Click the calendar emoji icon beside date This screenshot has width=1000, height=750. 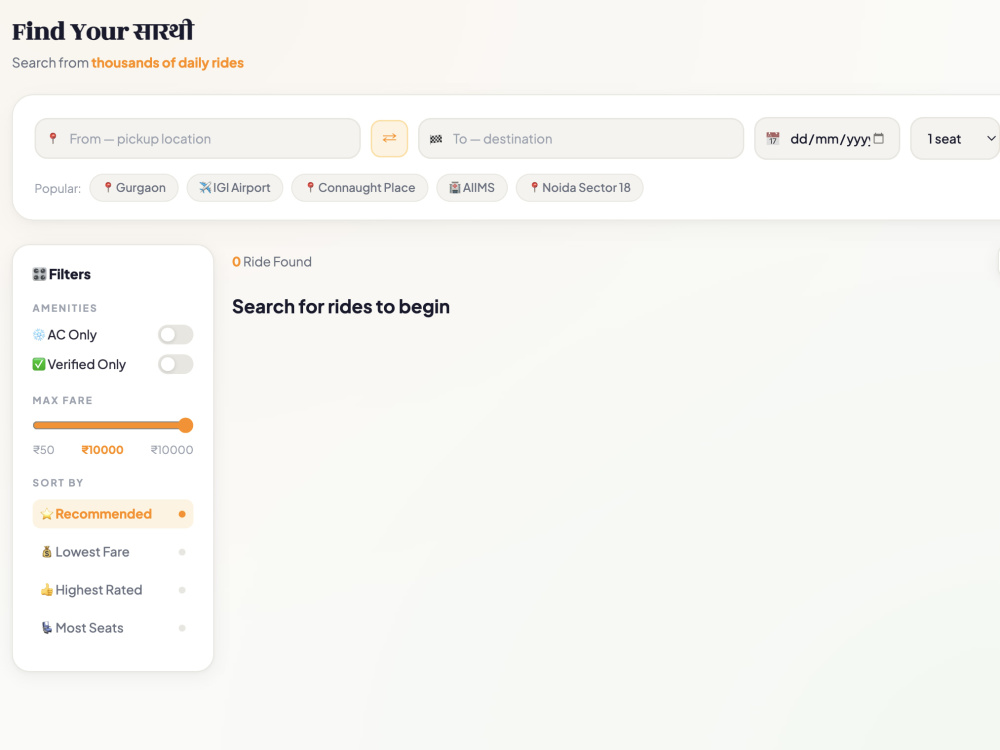pyautogui.click(x=772, y=138)
